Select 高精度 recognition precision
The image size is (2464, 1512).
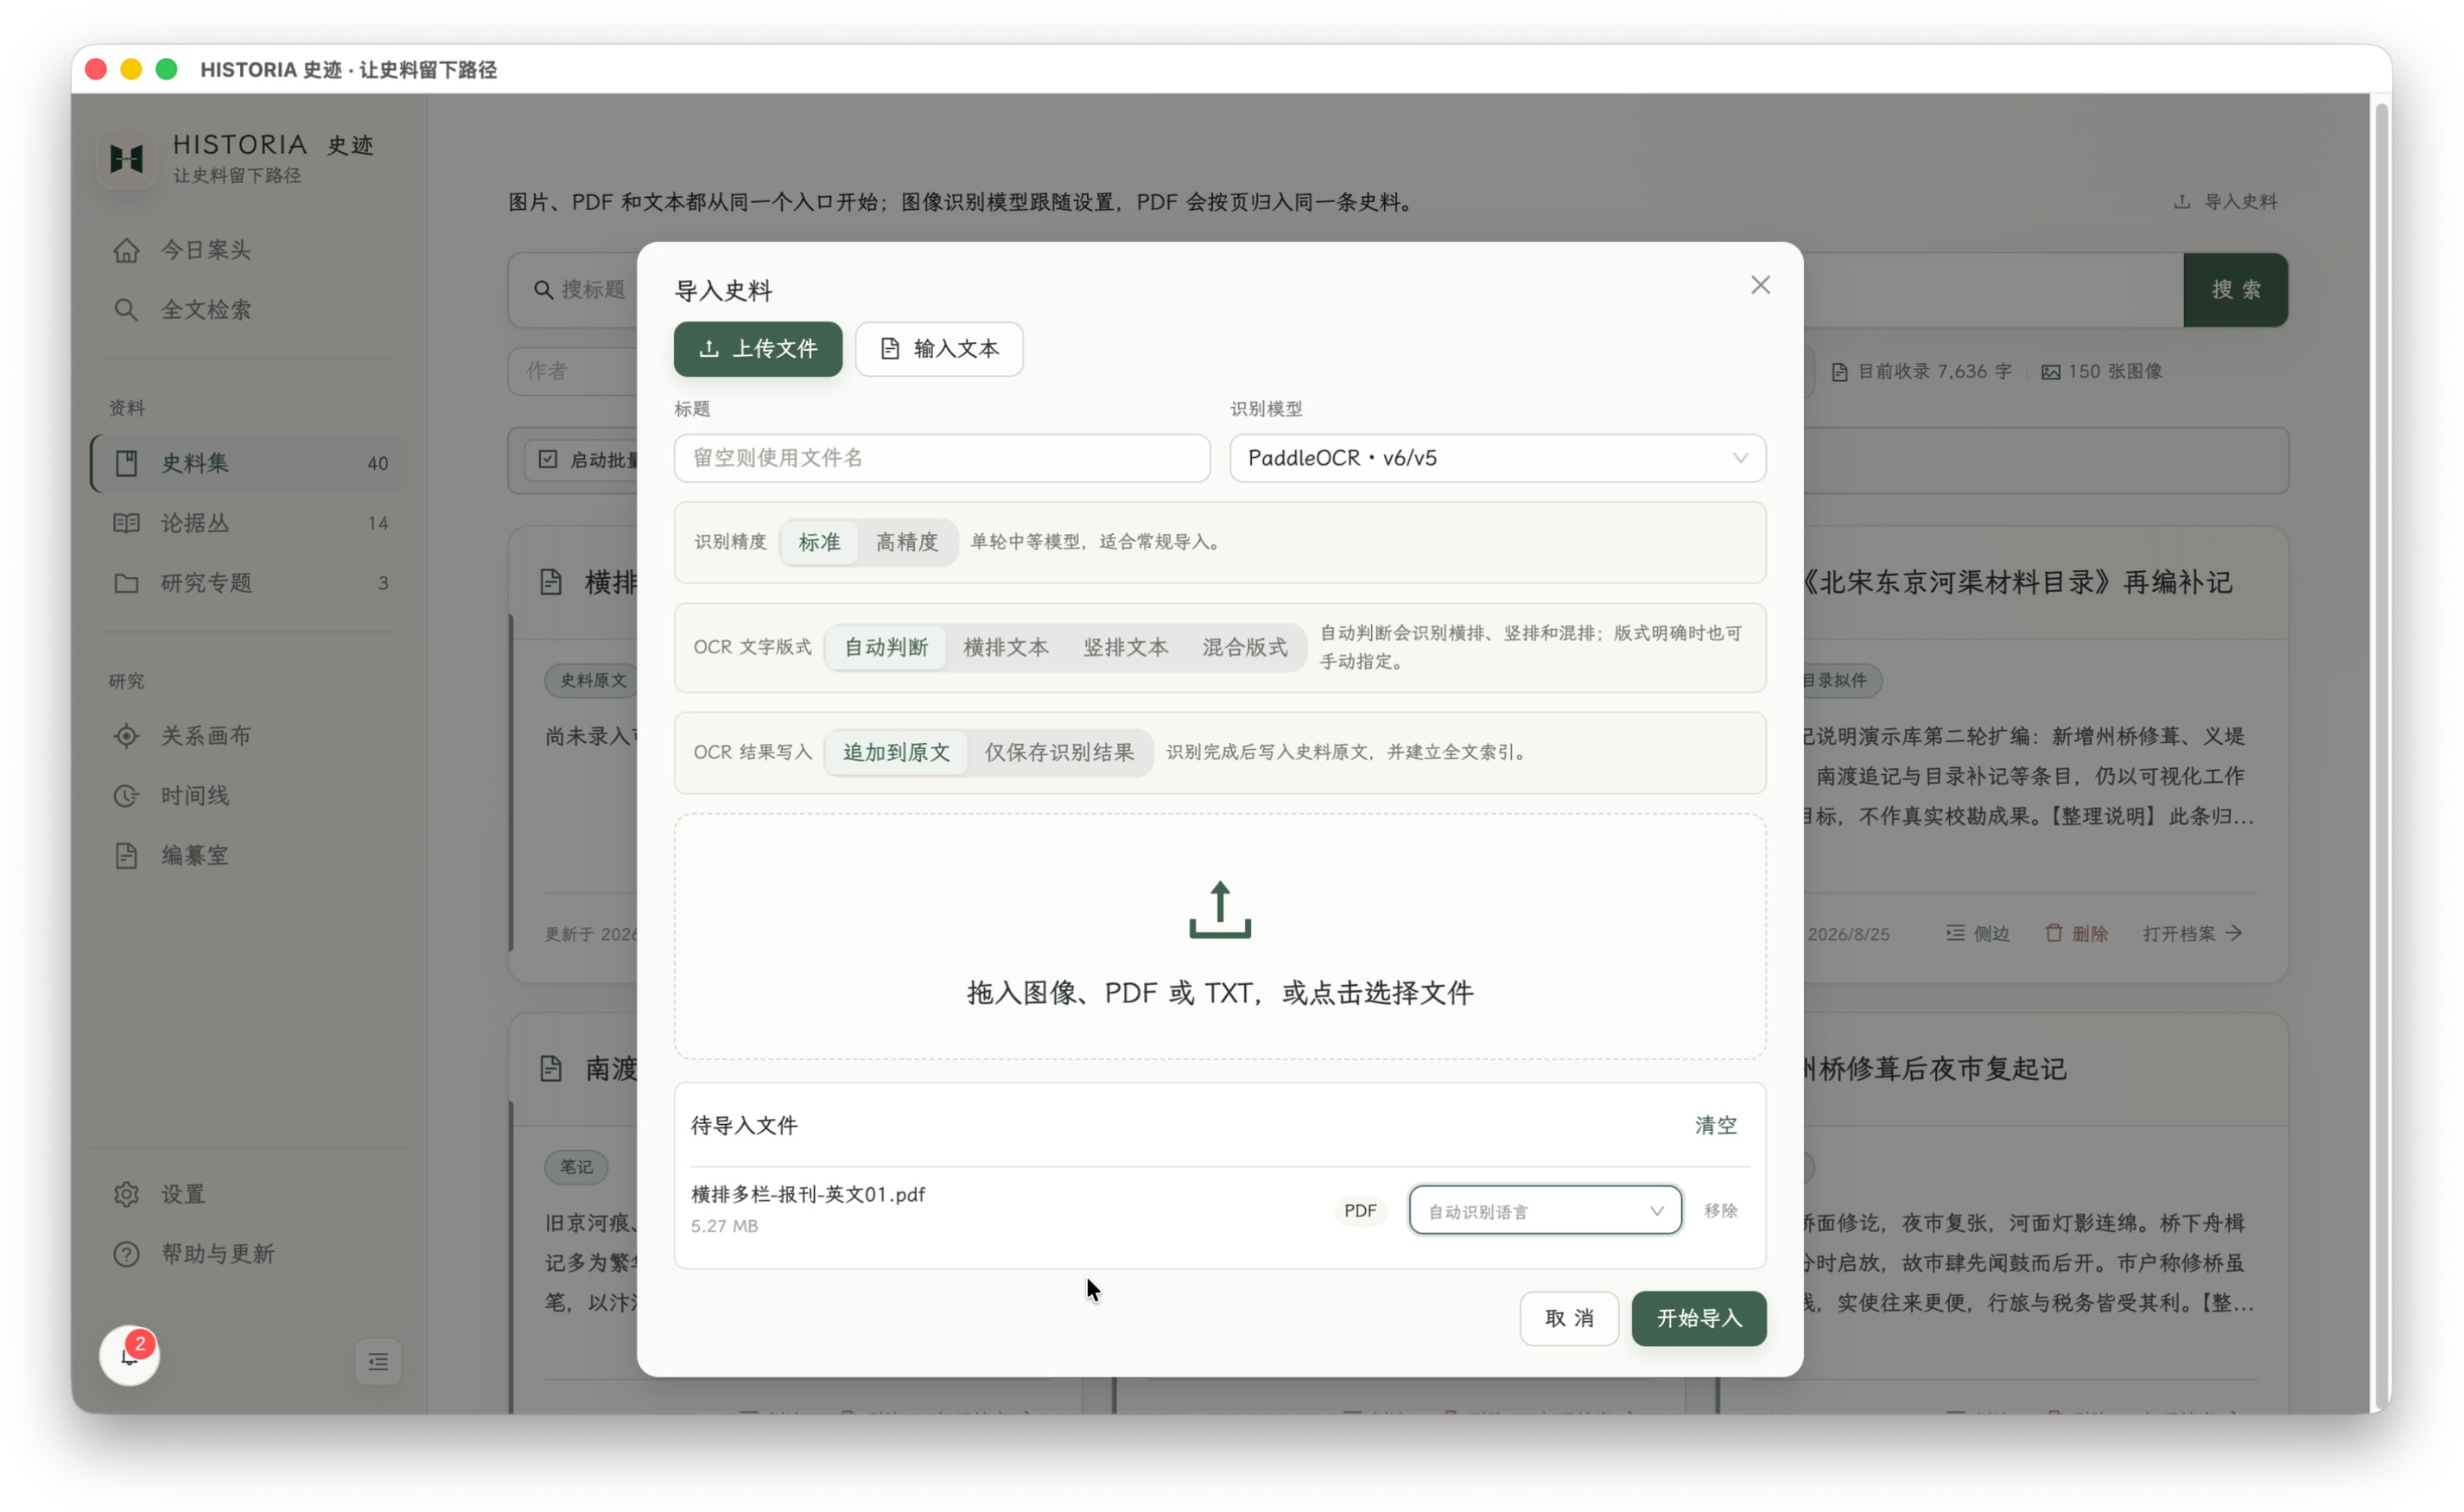907,542
